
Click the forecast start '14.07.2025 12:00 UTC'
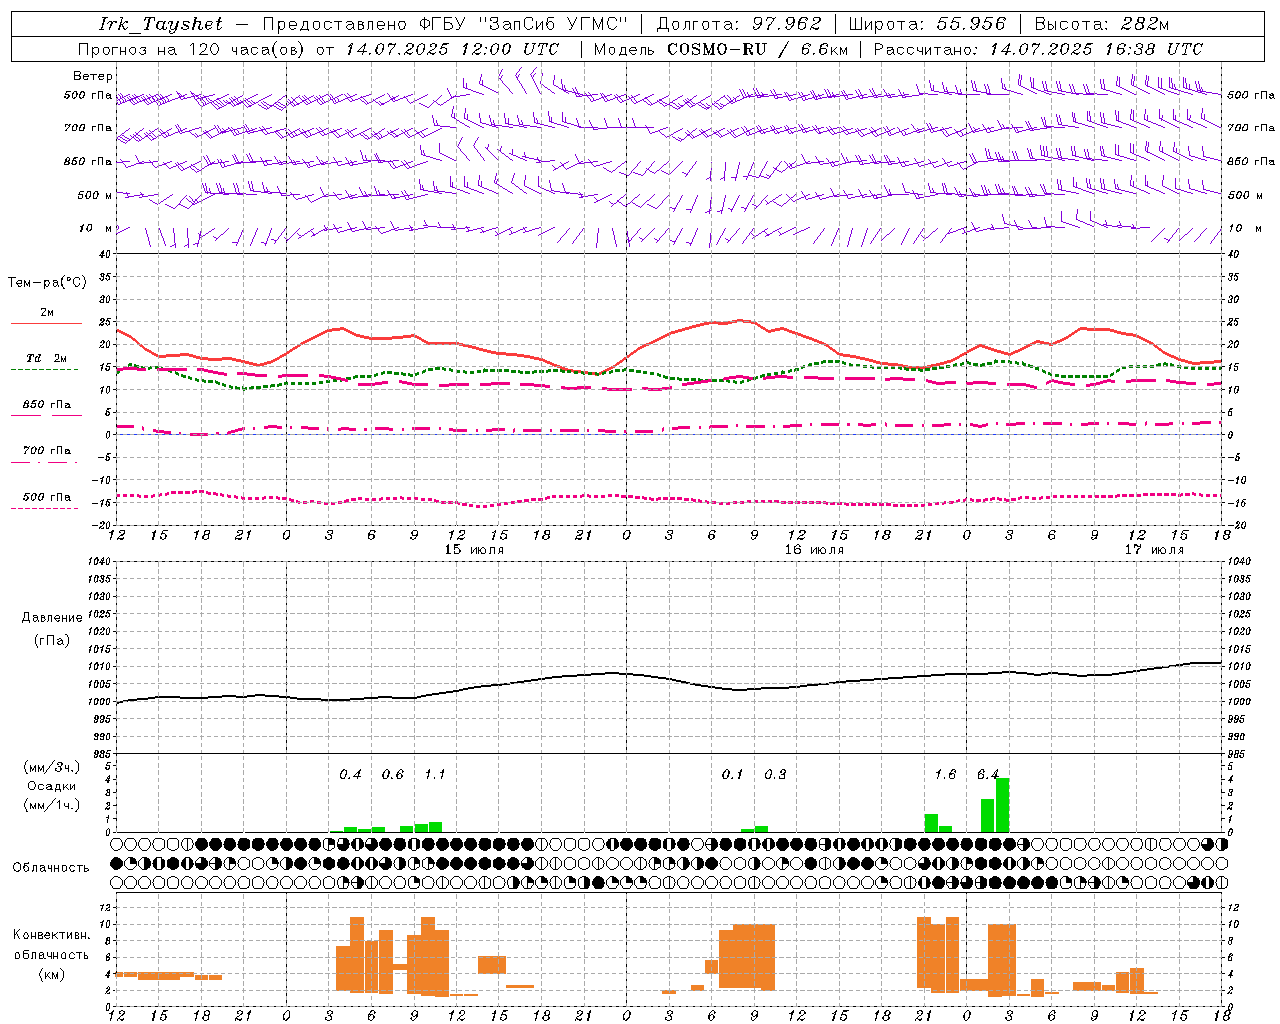pyautogui.click(x=452, y=49)
